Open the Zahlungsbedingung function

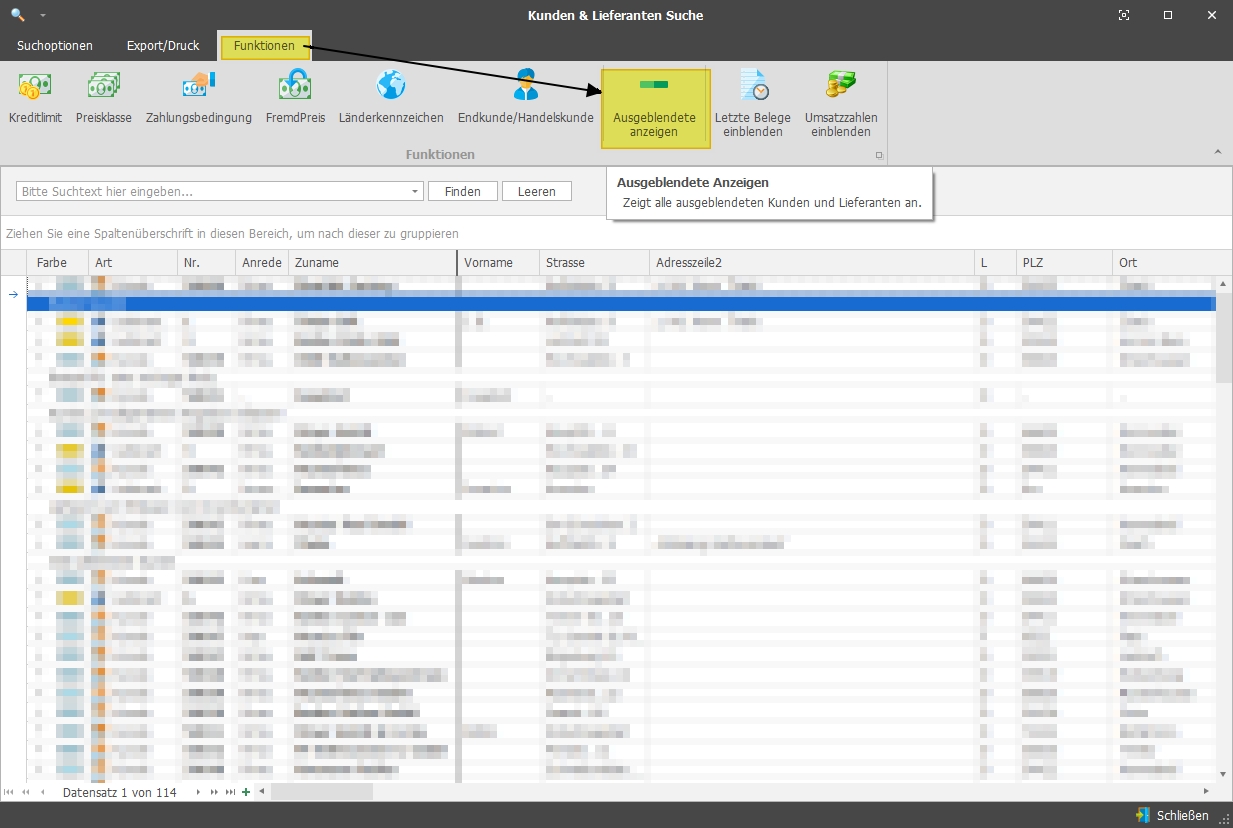coord(199,98)
